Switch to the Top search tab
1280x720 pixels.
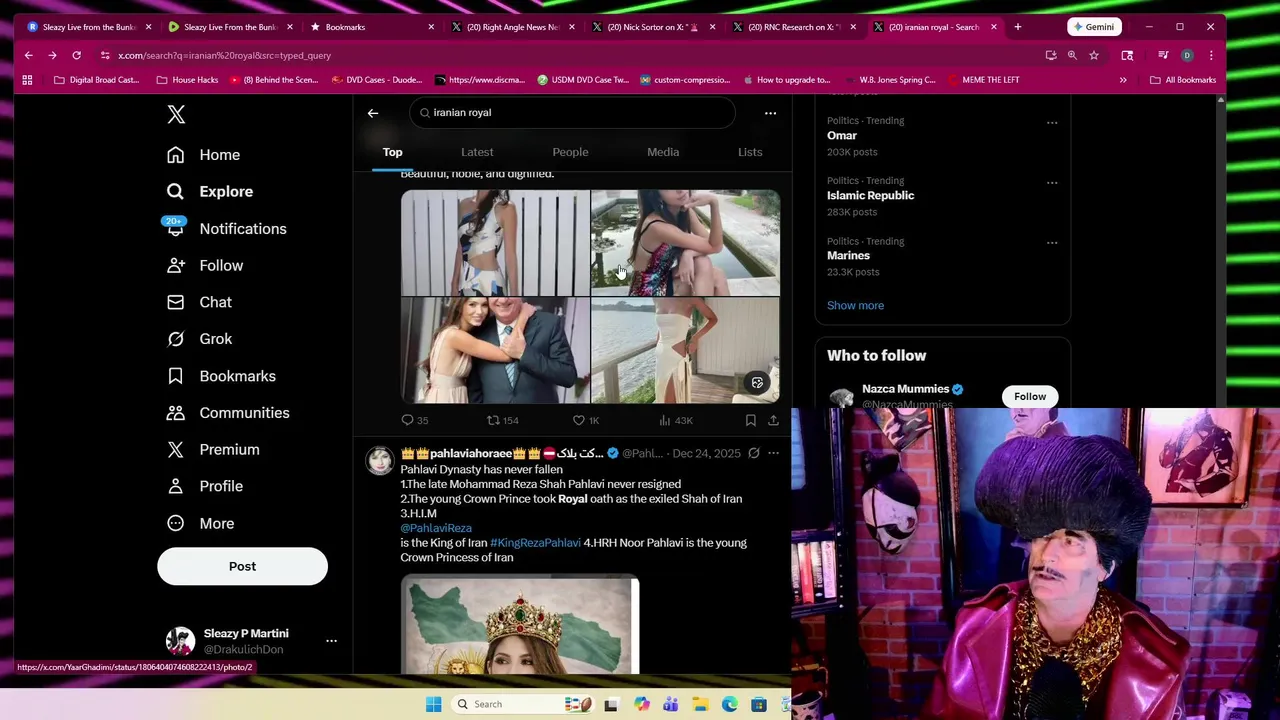coord(392,152)
